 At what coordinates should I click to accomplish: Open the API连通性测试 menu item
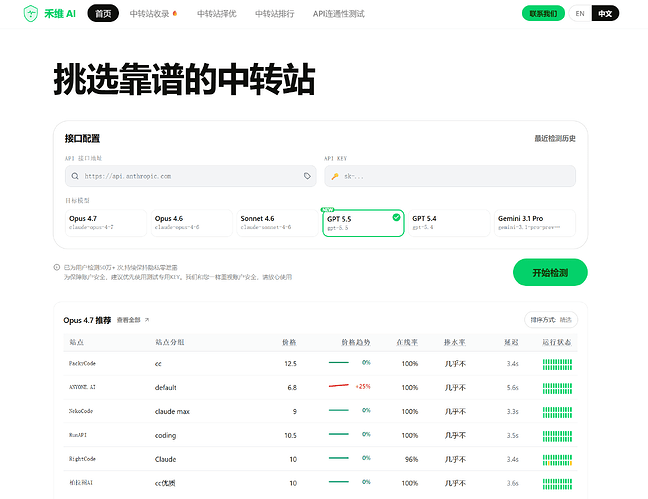pyautogui.click(x=338, y=14)
